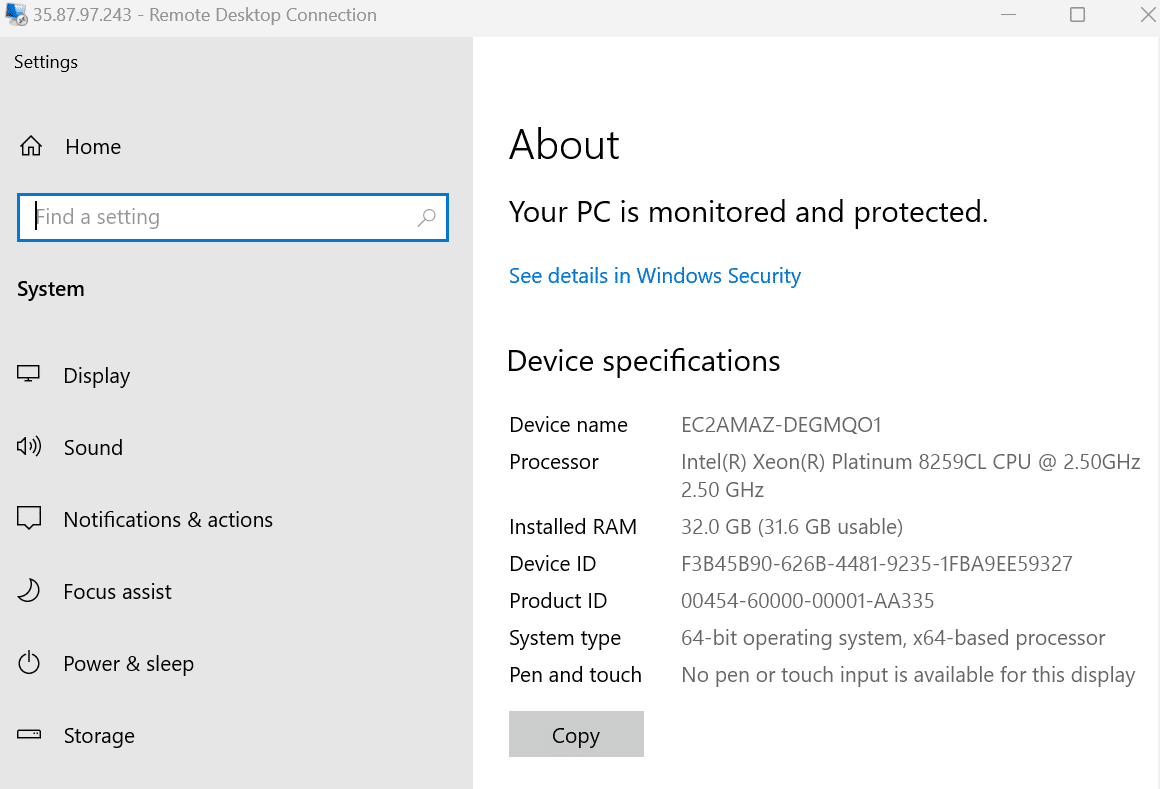Click the Home house icon

(x=31, y=147)
